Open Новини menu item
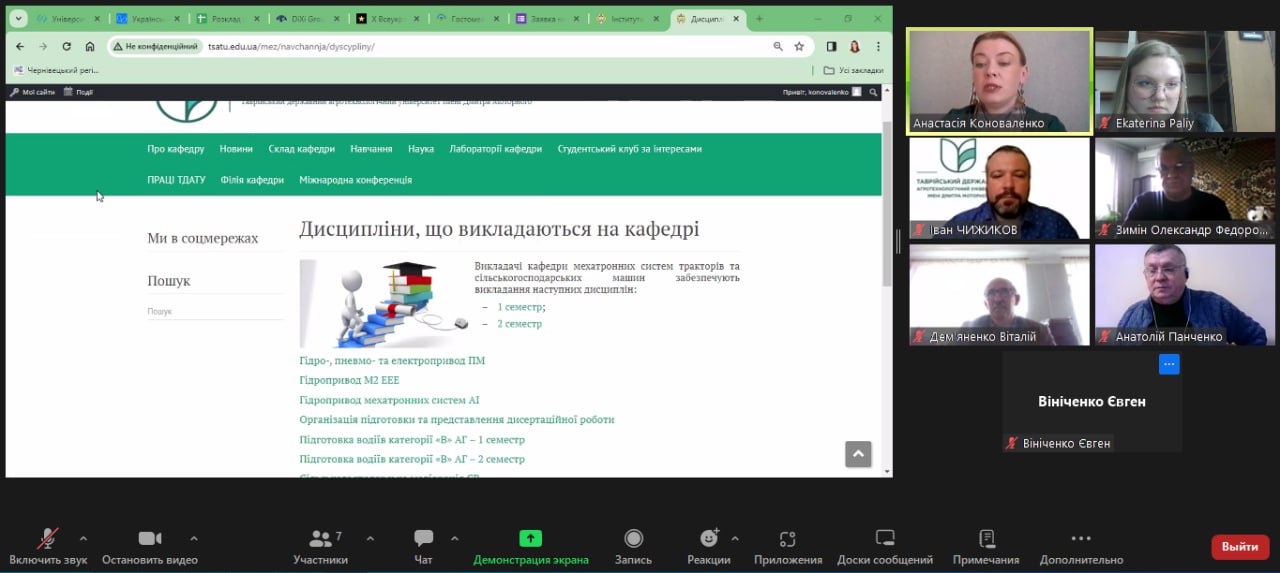The height and width of the screenshot is (573, 1280). point(236,149)
